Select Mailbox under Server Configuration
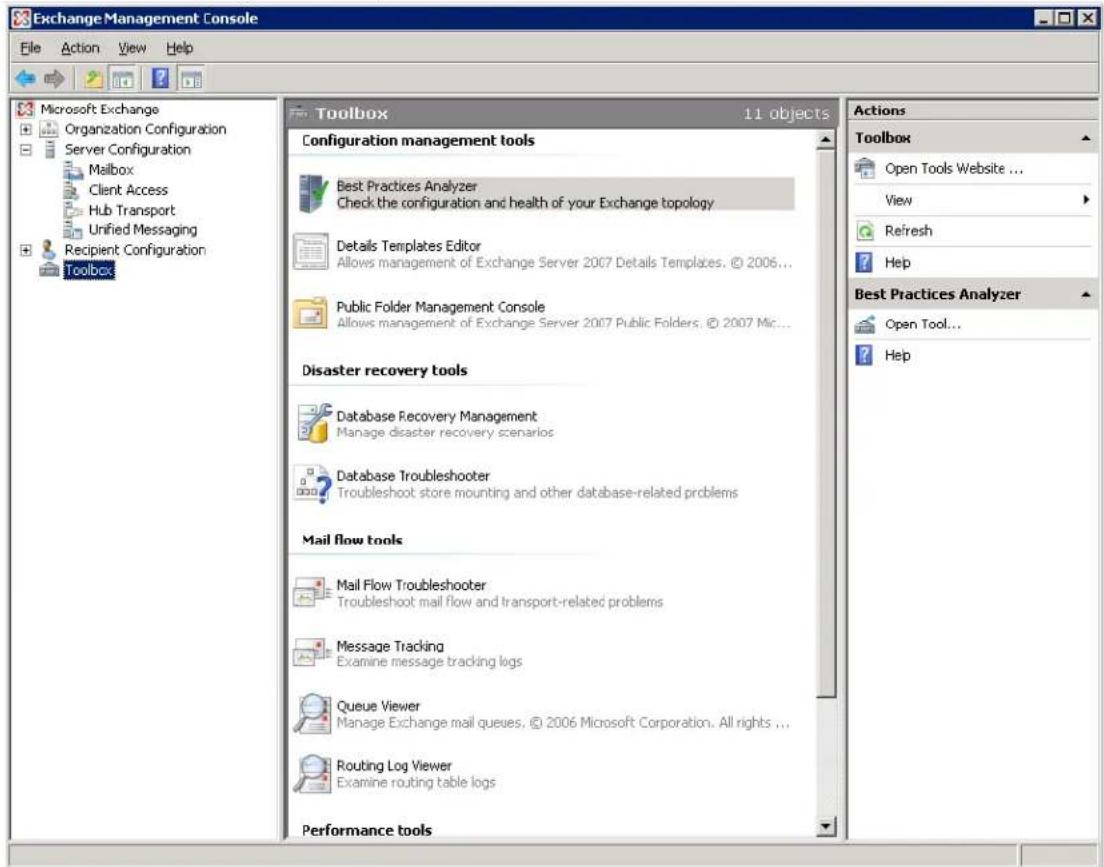The height and width of the screenshot is (867, 1104). pyautogui.click(x=111, y=170)
